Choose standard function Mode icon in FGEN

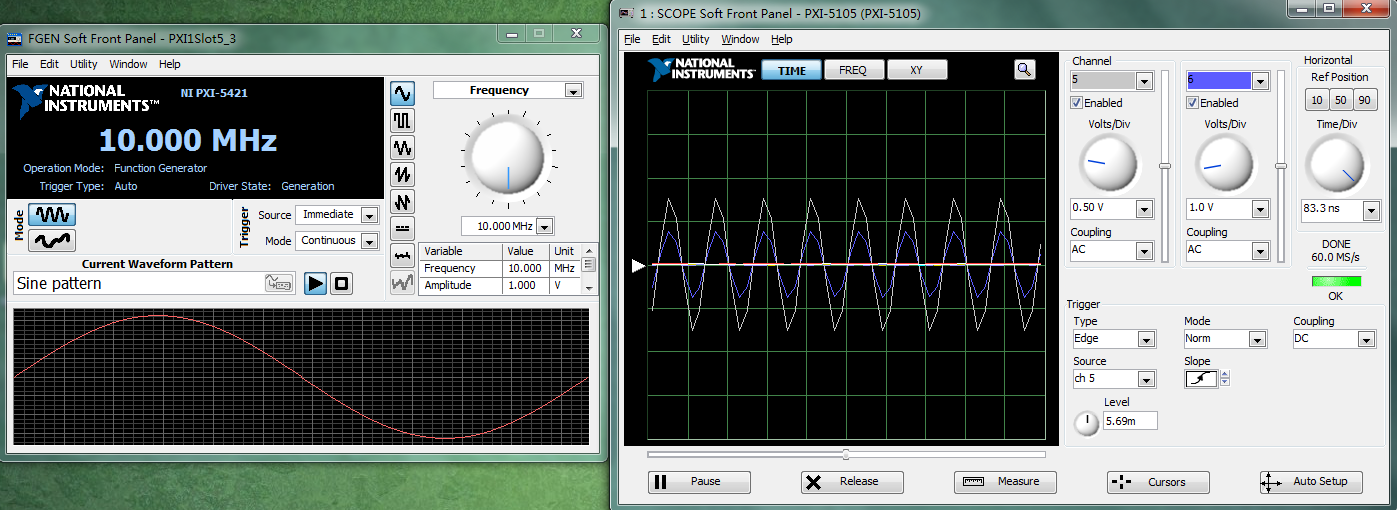click(52, 214)
